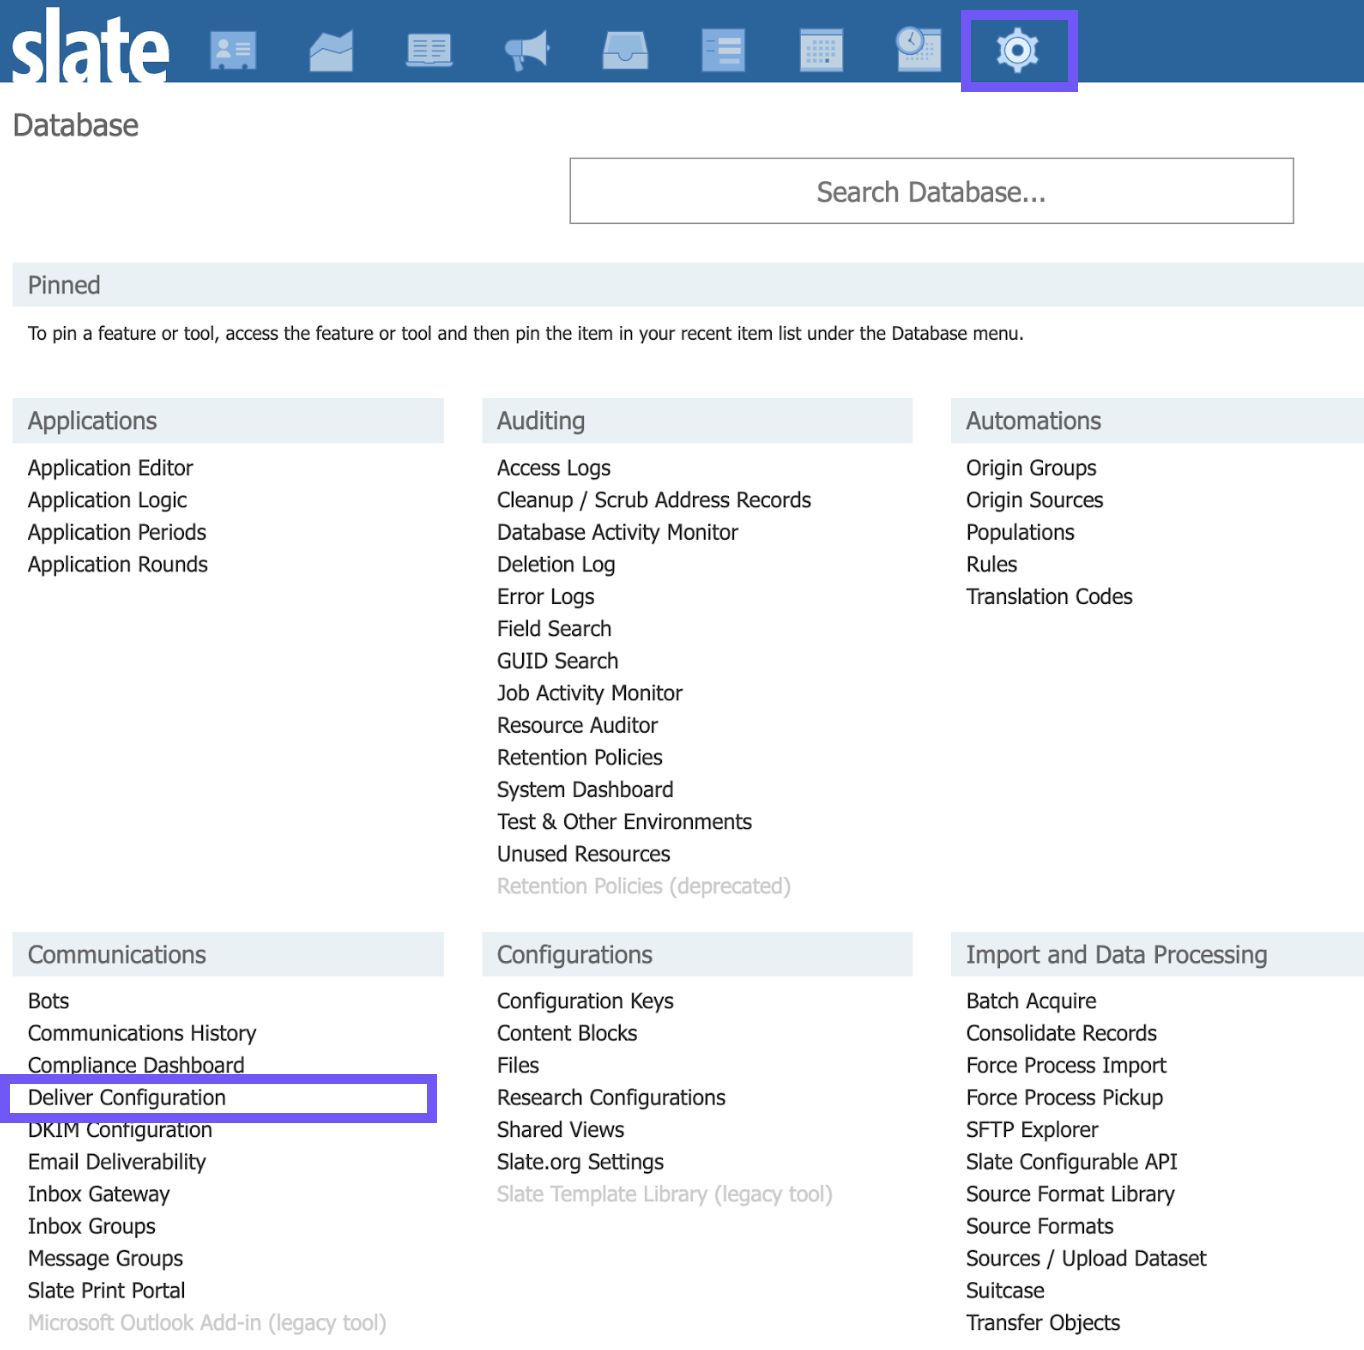Open the Inbox tray icon
Image resolution: width=1364 pixels, height=1350 pixels.
tap(625, 50)
